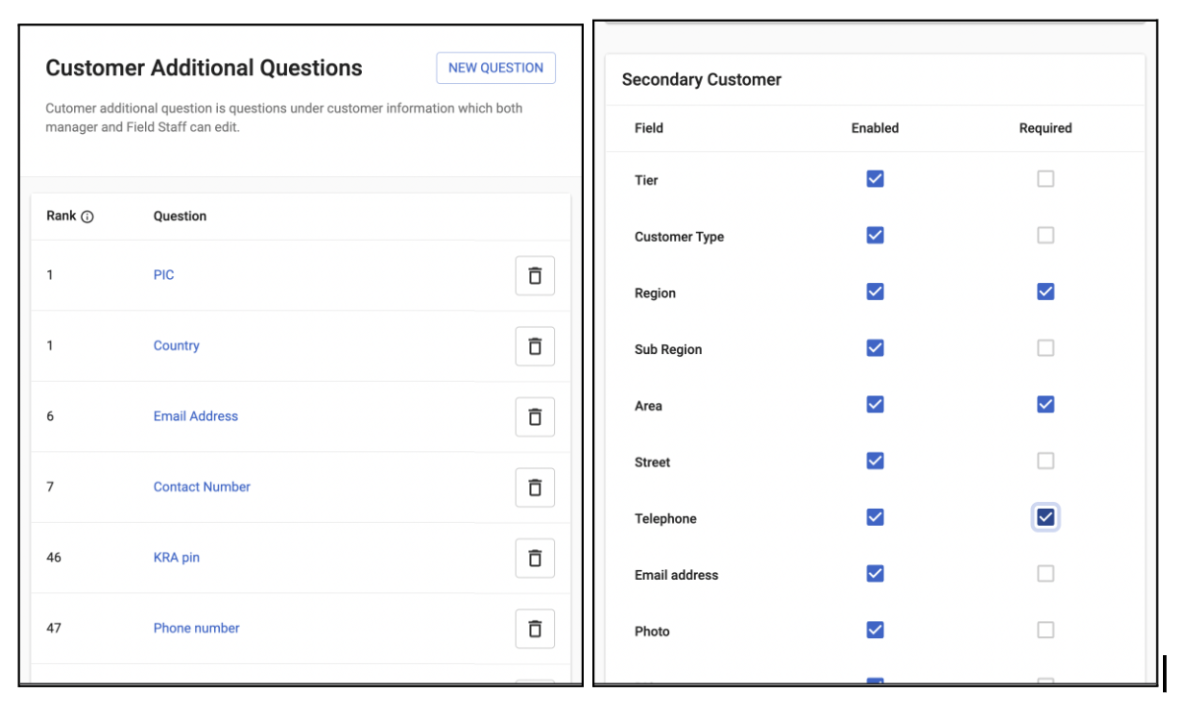
Task: Click trash icon beside Phone number question
Action: tap(535, 628)
